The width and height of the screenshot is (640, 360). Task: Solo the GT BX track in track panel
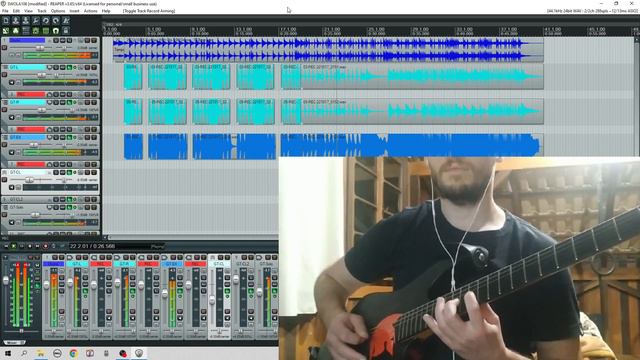(x=94, y=138)
